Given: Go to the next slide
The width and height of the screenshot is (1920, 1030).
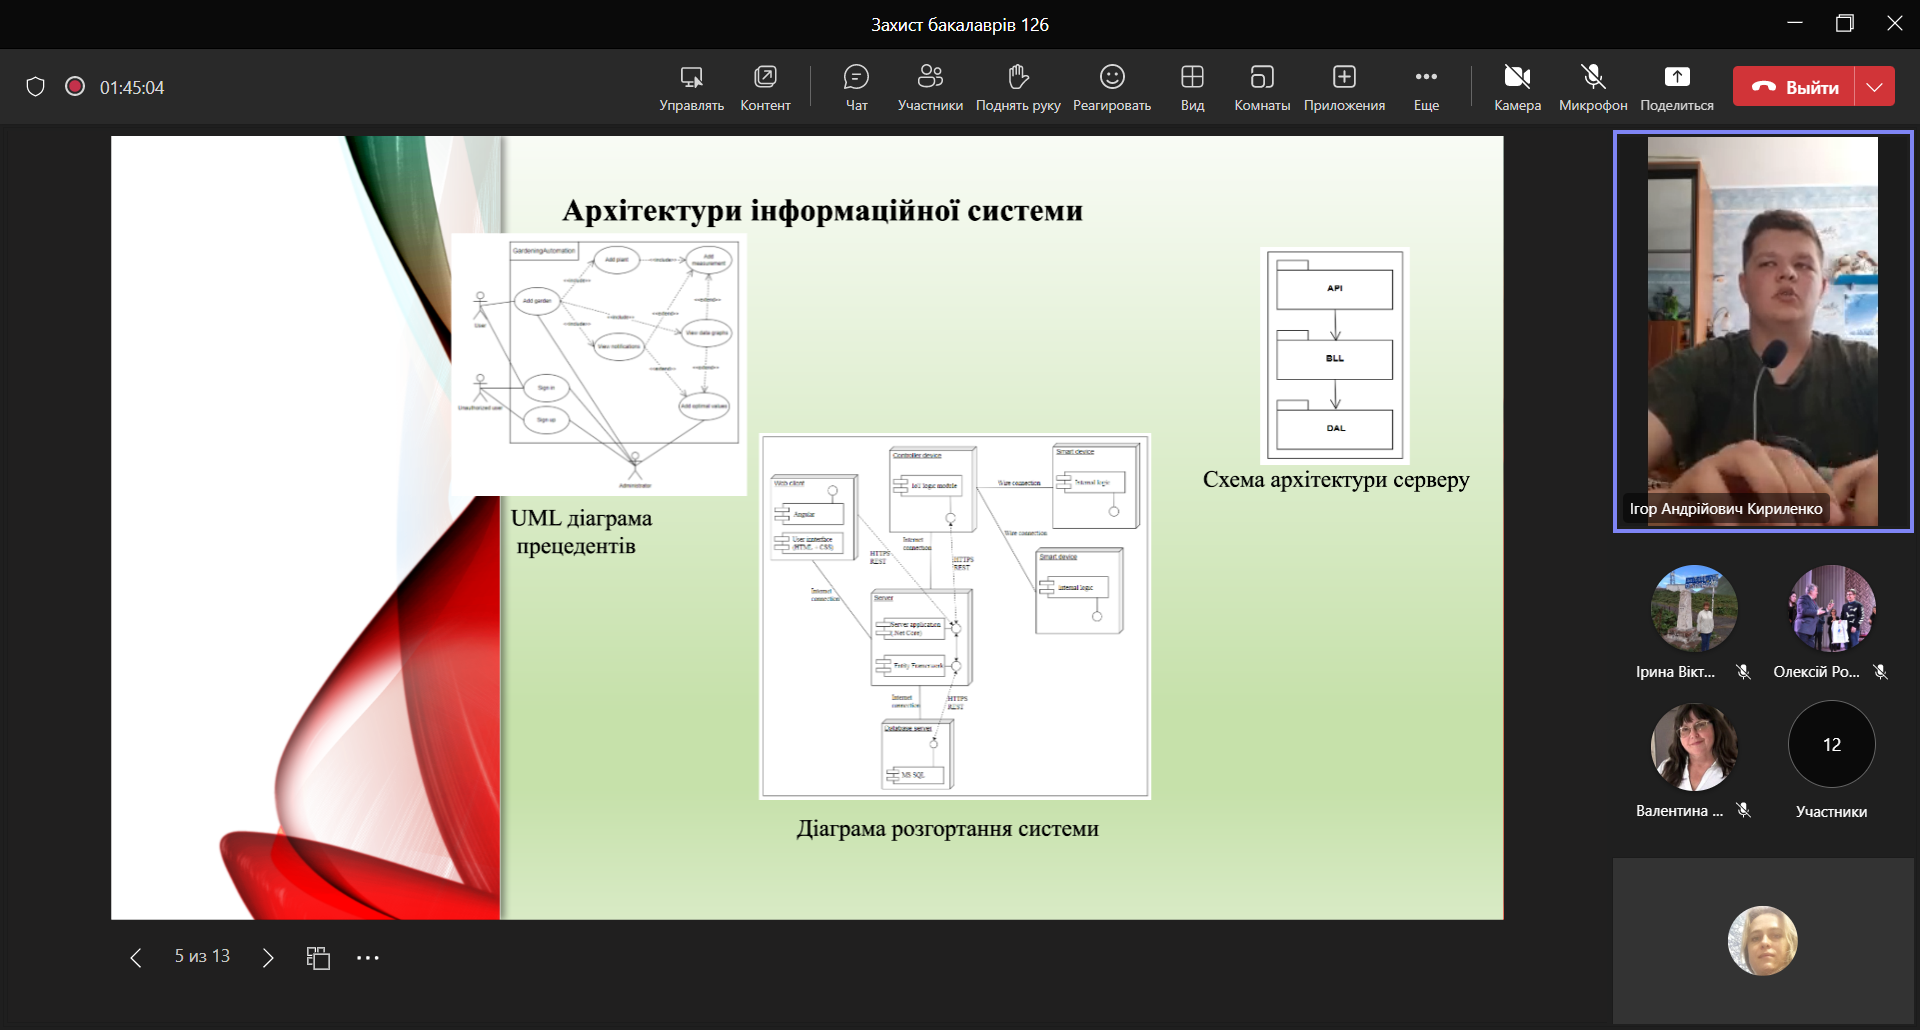Looking at the screenshot, I should pos(267,958).
